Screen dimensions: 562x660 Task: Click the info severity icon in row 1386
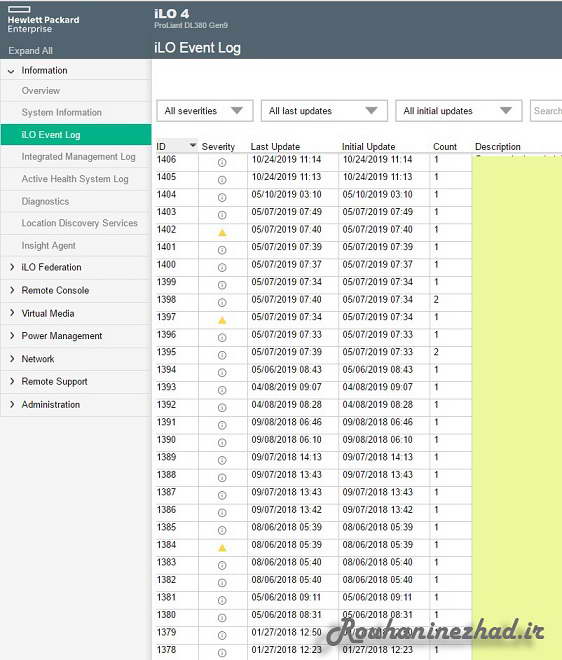click(222, 513)
